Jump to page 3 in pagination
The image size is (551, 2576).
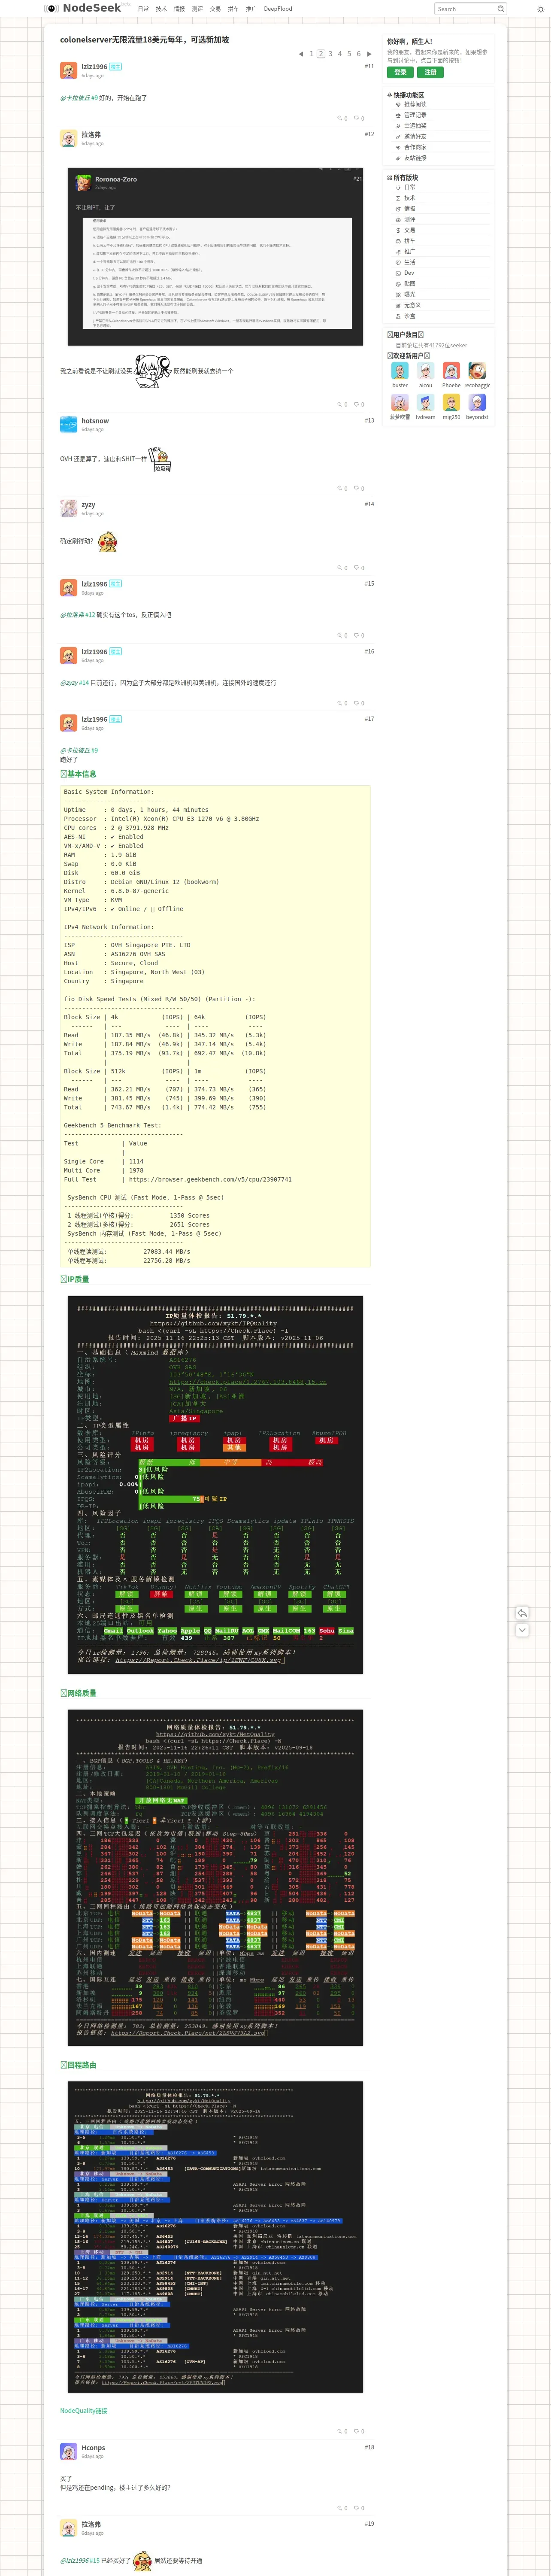coord(330,54)
